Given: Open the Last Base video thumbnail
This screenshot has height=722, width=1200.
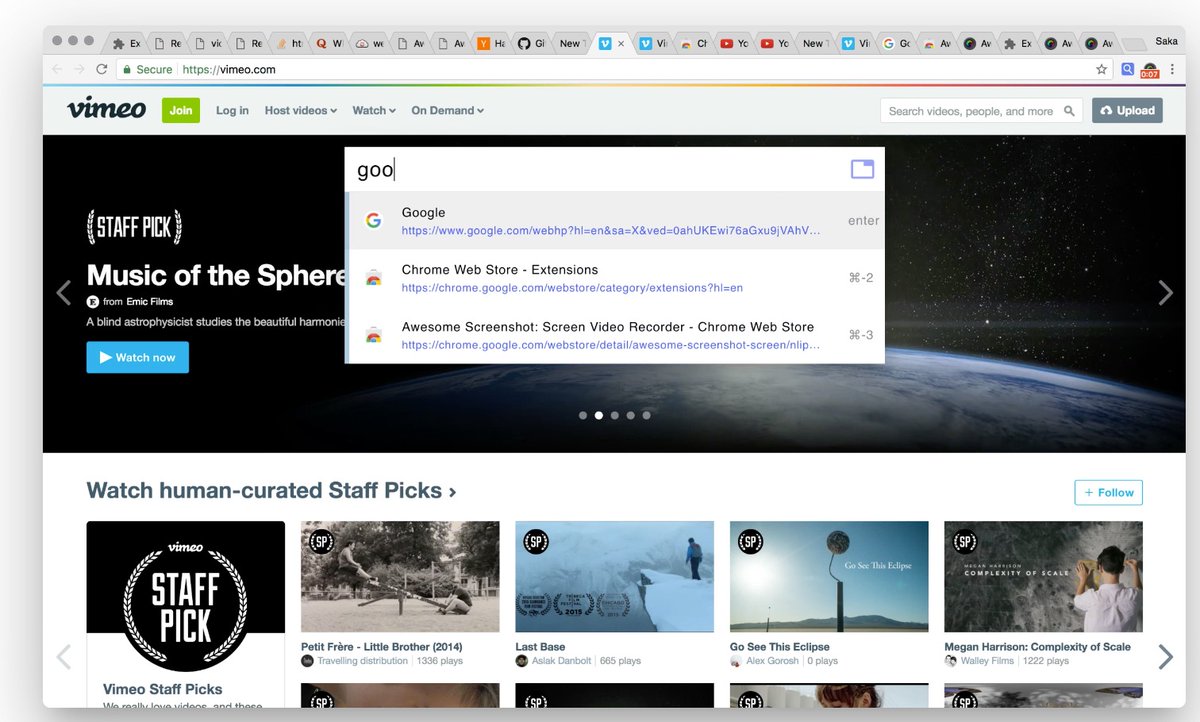Looking at the screenshot, I should 614,577.
